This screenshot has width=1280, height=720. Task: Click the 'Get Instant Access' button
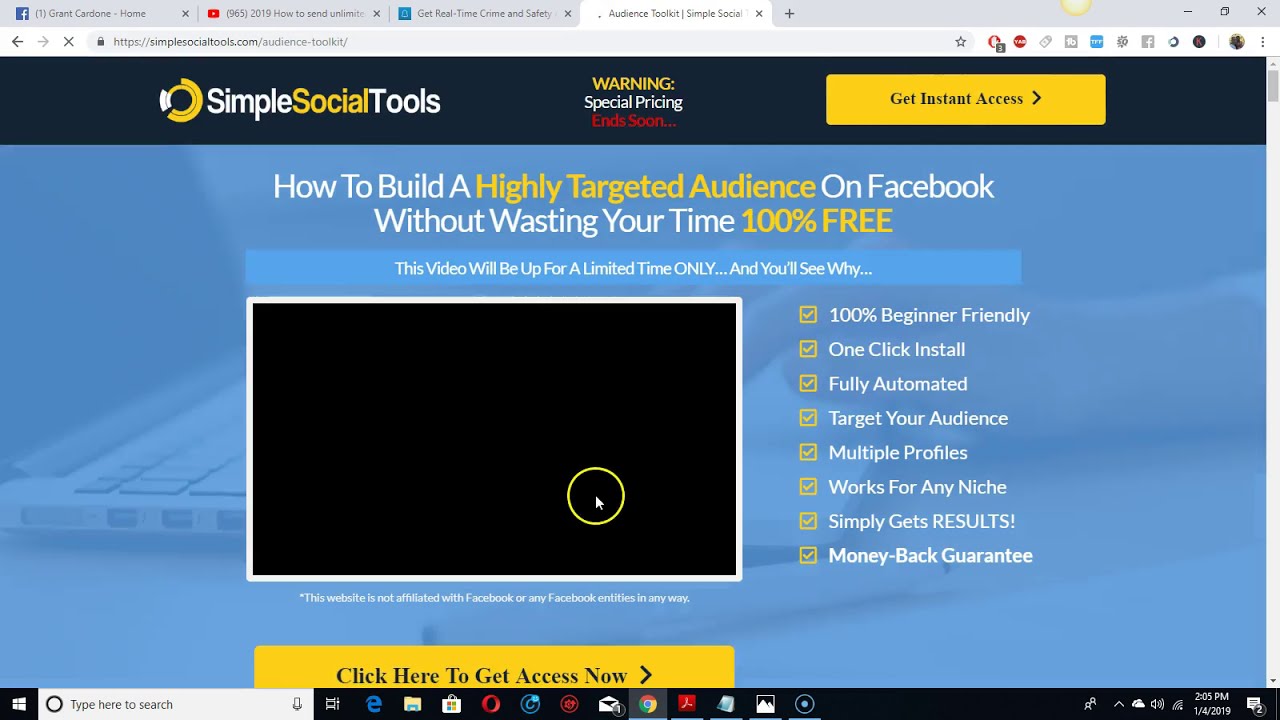(965, 99)
